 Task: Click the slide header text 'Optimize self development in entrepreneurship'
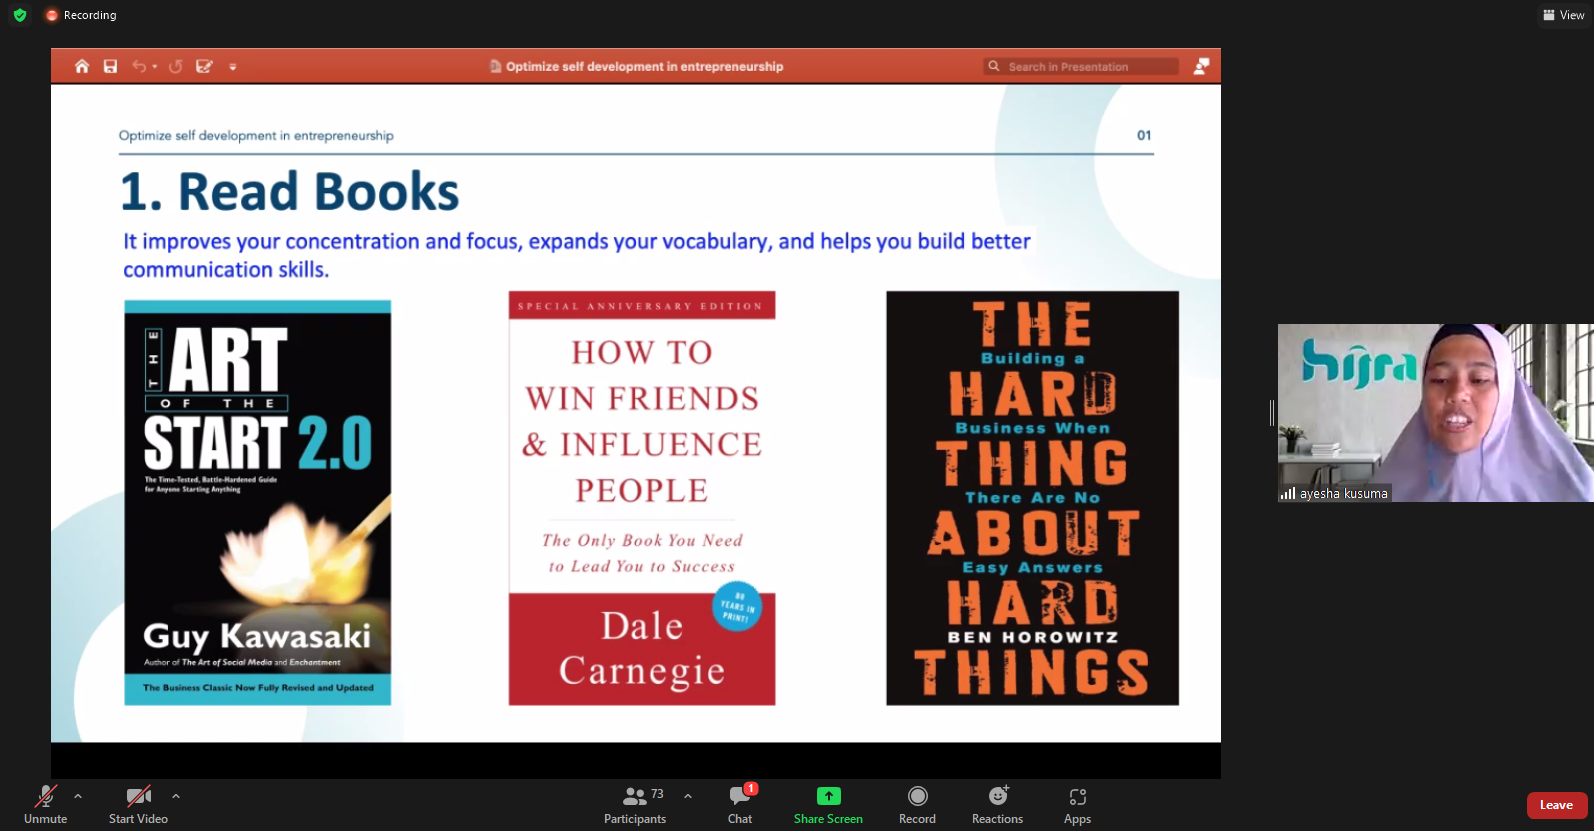tap(256, 135)
